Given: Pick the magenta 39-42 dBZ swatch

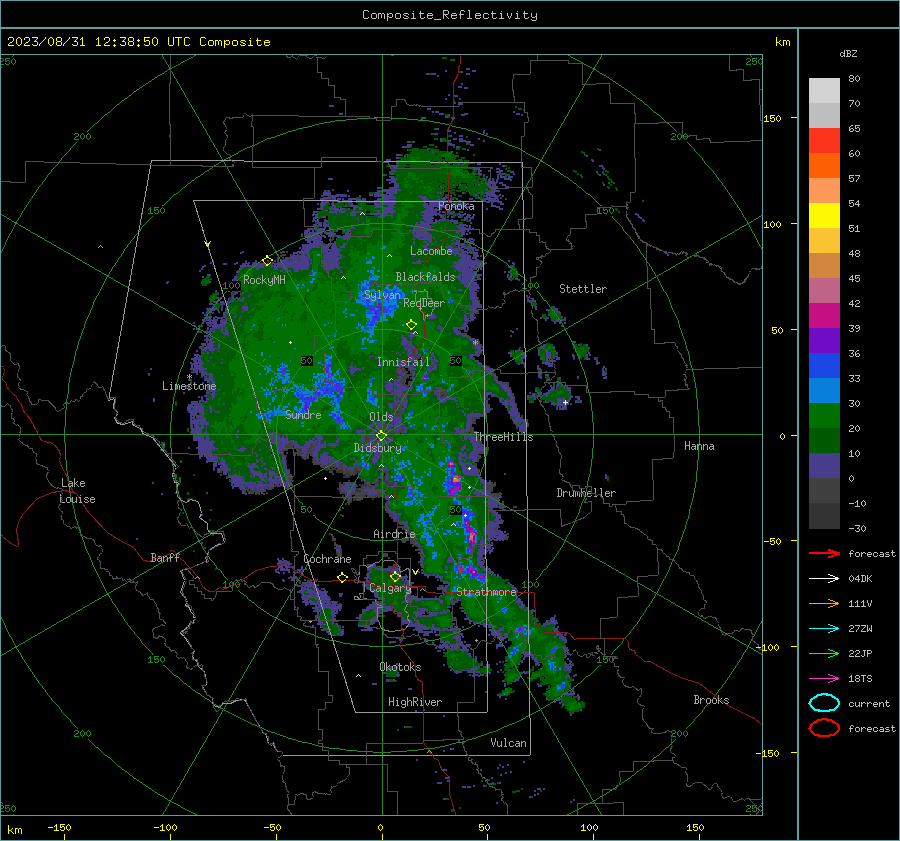Looking at the screenshot, I should tap(824, 316).
